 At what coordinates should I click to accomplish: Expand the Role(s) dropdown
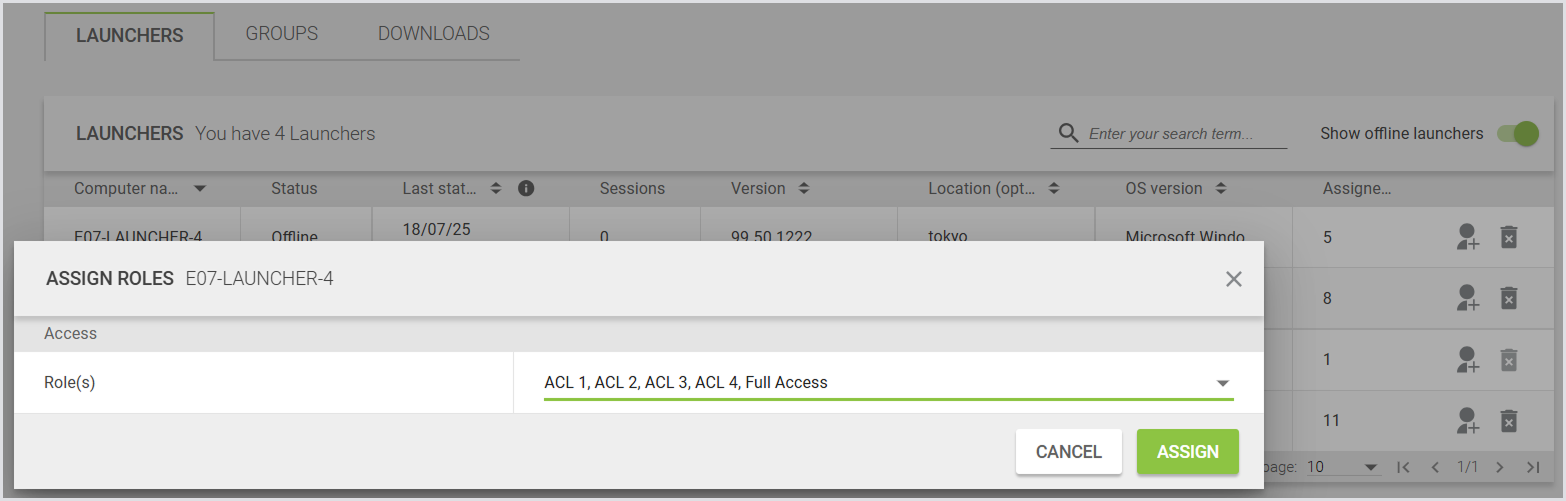point(1221,383)
